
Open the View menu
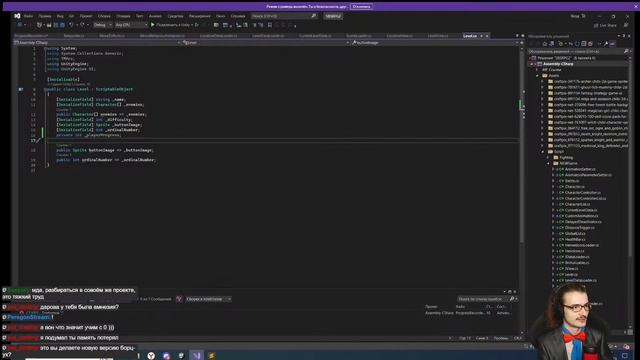coord(60,16)
